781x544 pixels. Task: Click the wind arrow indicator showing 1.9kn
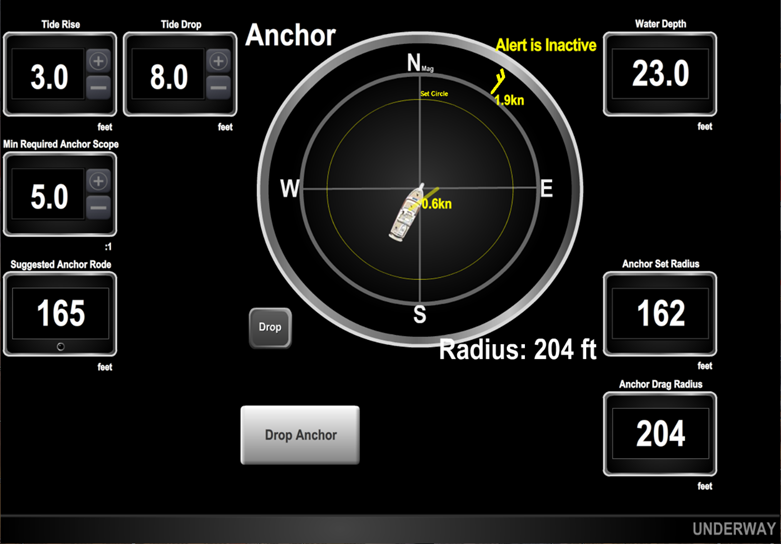coord(500,83)
